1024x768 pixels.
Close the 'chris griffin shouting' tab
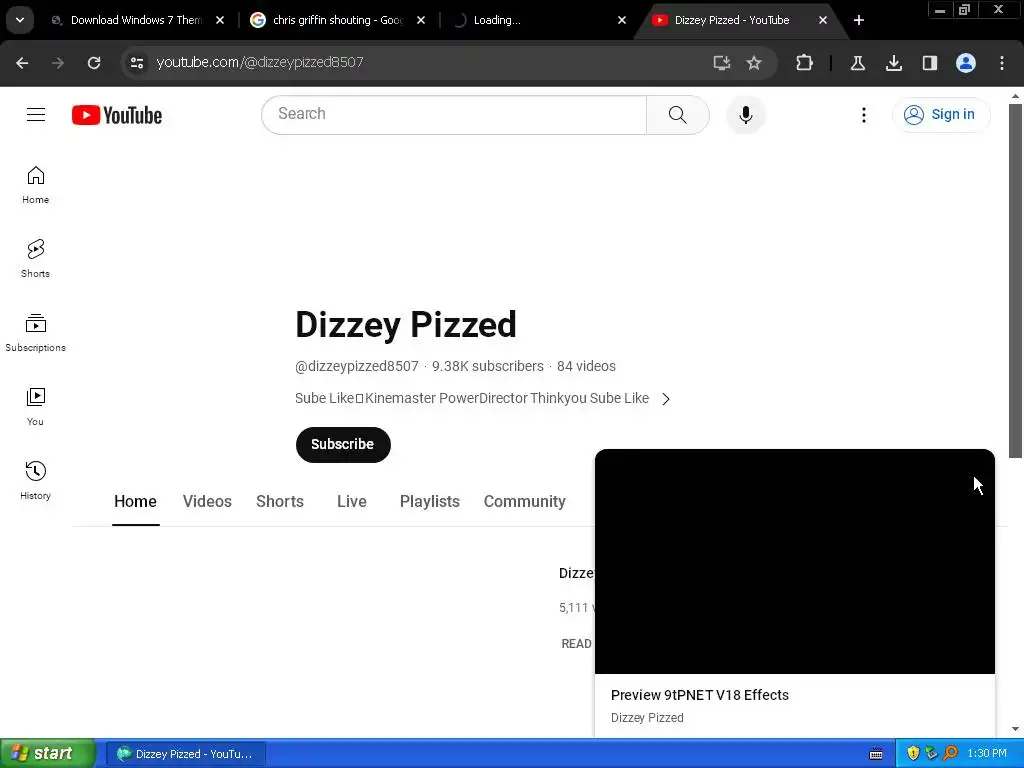point(421,20)
